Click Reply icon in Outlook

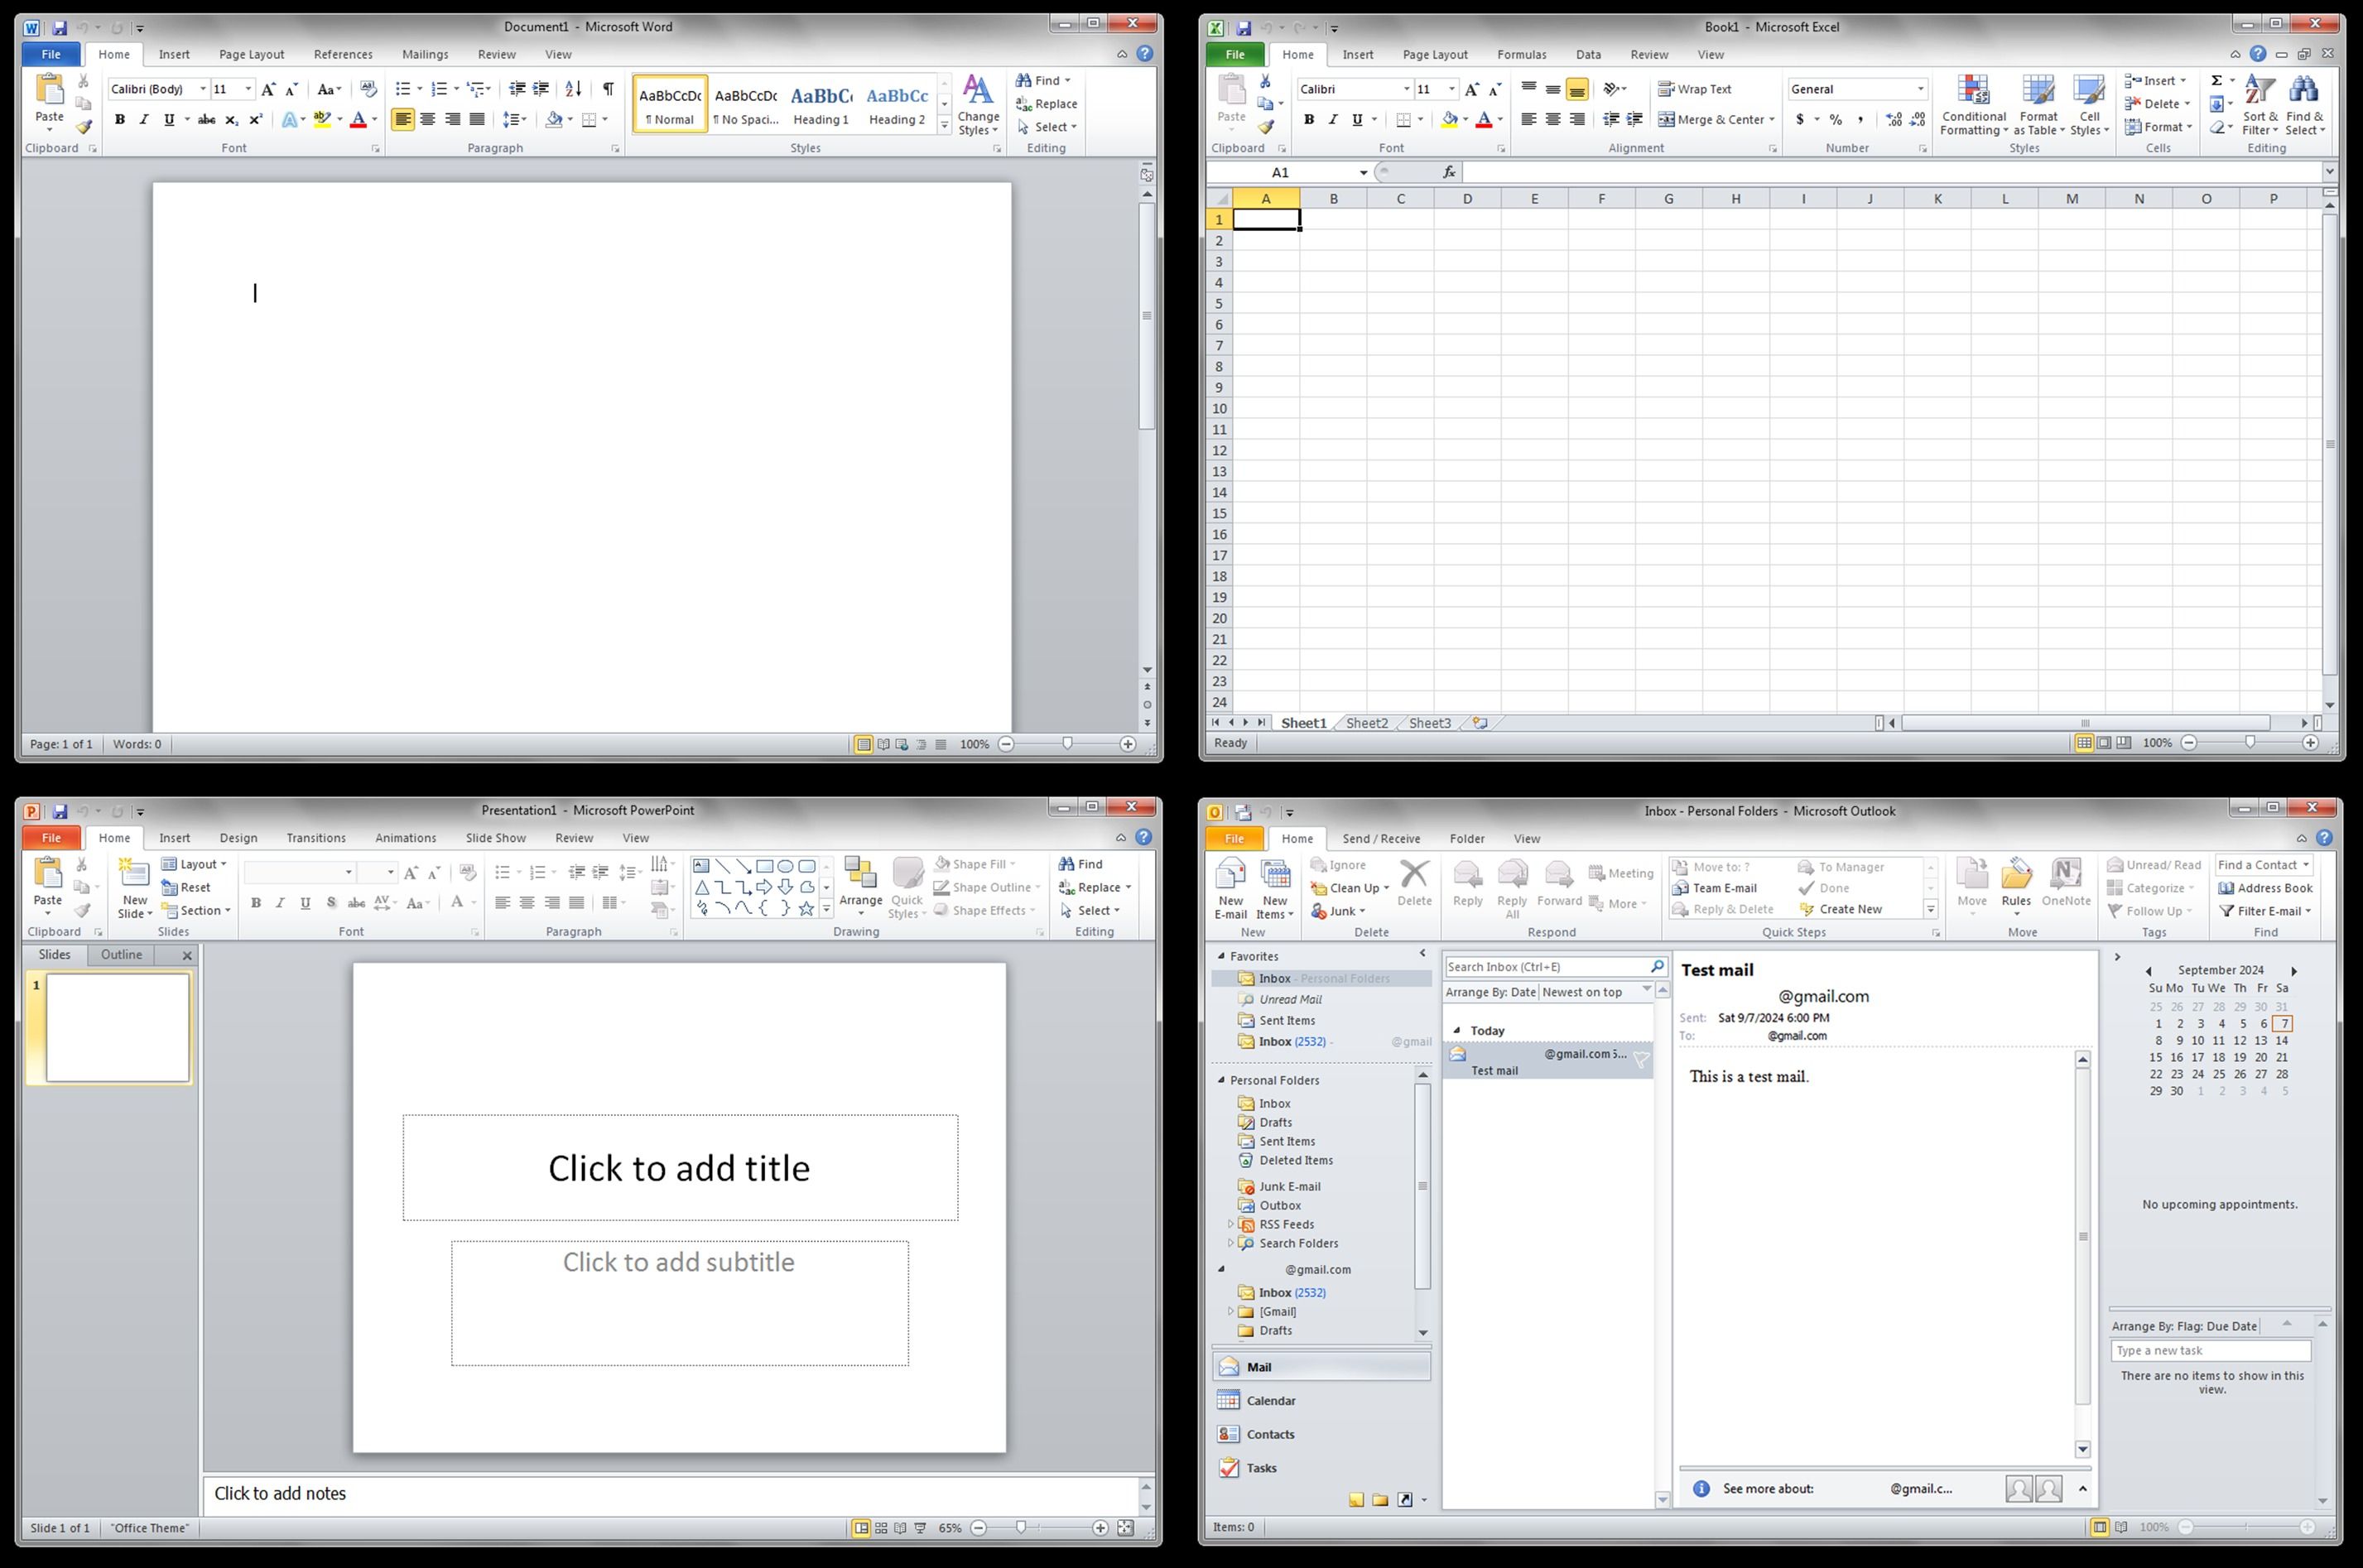pyautogui.click(x=1467, y=883)
